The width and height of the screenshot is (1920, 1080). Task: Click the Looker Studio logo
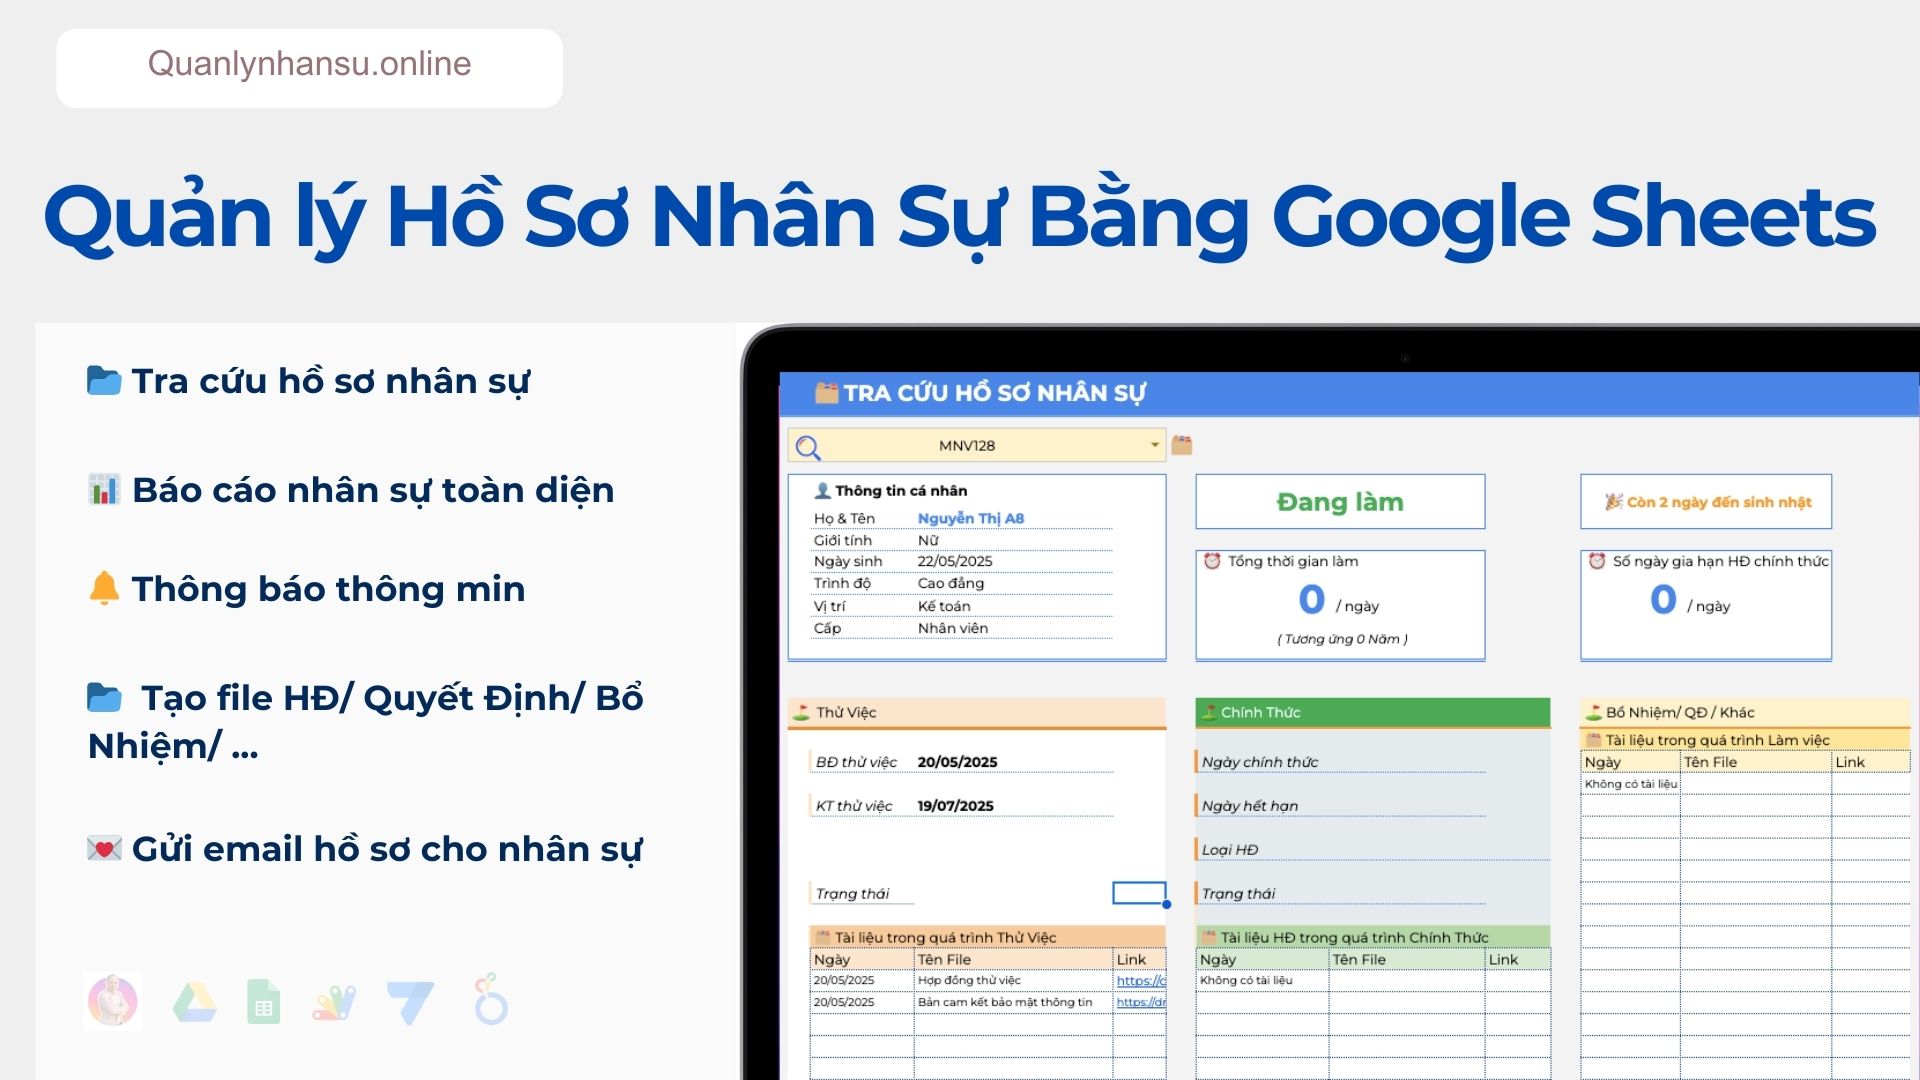[x=490, y=999]
